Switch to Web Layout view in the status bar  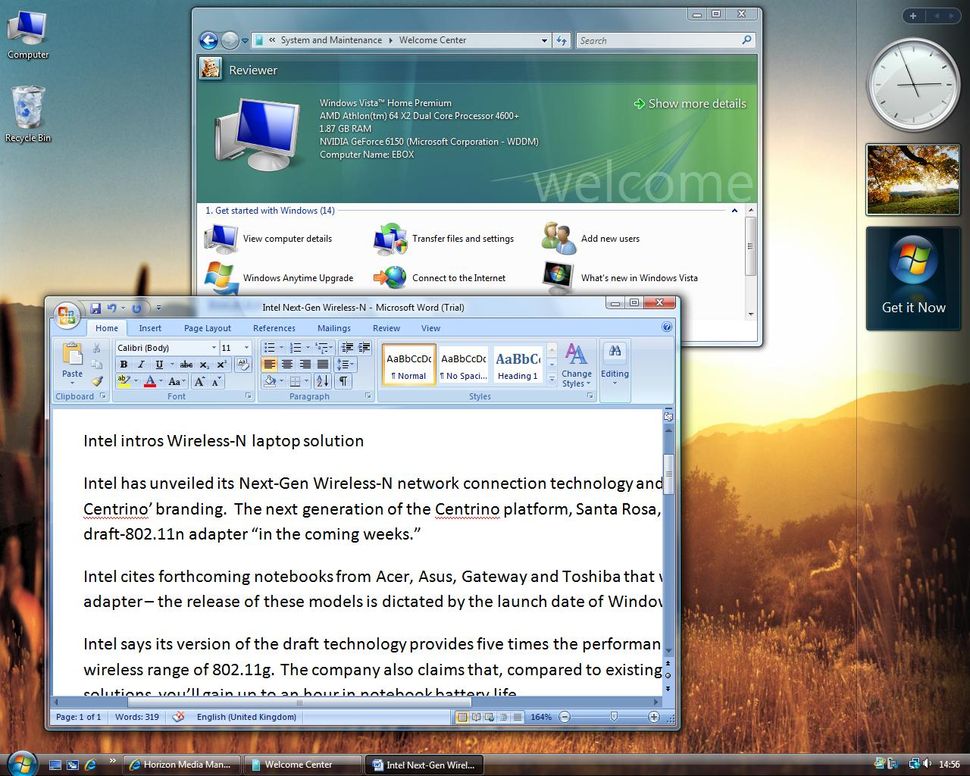[x=489, y=717]
